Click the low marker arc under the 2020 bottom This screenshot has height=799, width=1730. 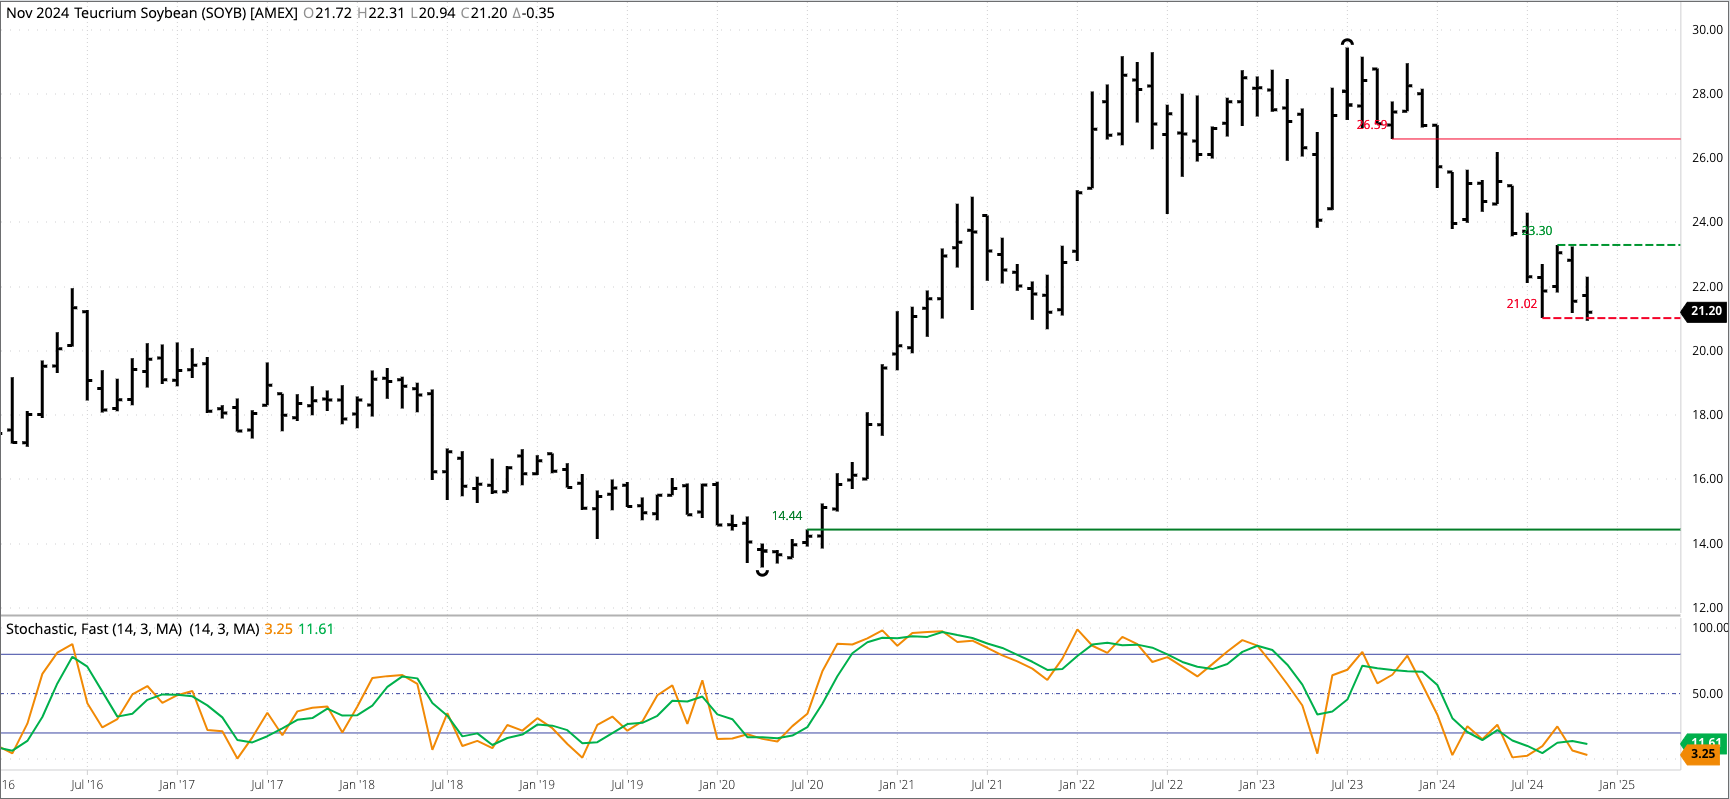tap(762, 573)
